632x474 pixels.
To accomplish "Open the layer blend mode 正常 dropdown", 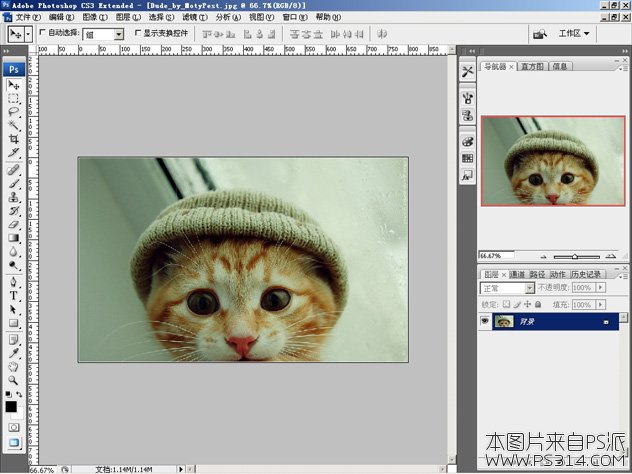I will 507,288.
